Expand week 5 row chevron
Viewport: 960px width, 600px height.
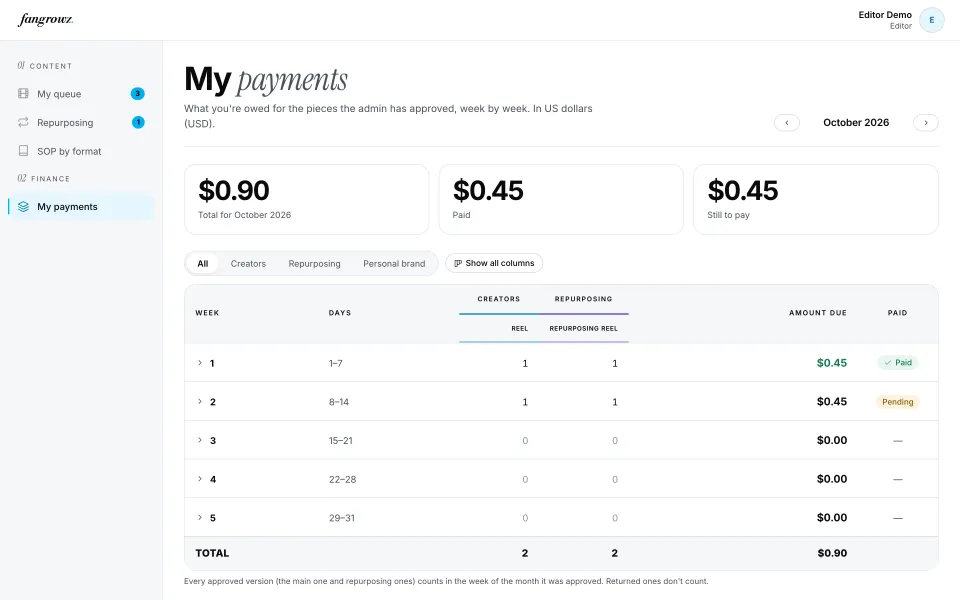click(200, 517)
